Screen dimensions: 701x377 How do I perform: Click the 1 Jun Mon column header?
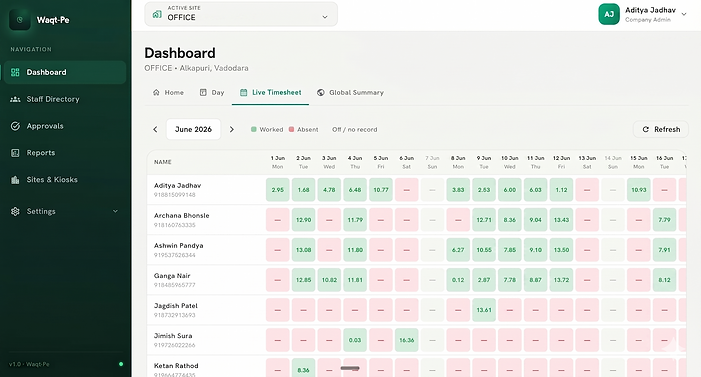pyautogui.click(x=278, y=162)
